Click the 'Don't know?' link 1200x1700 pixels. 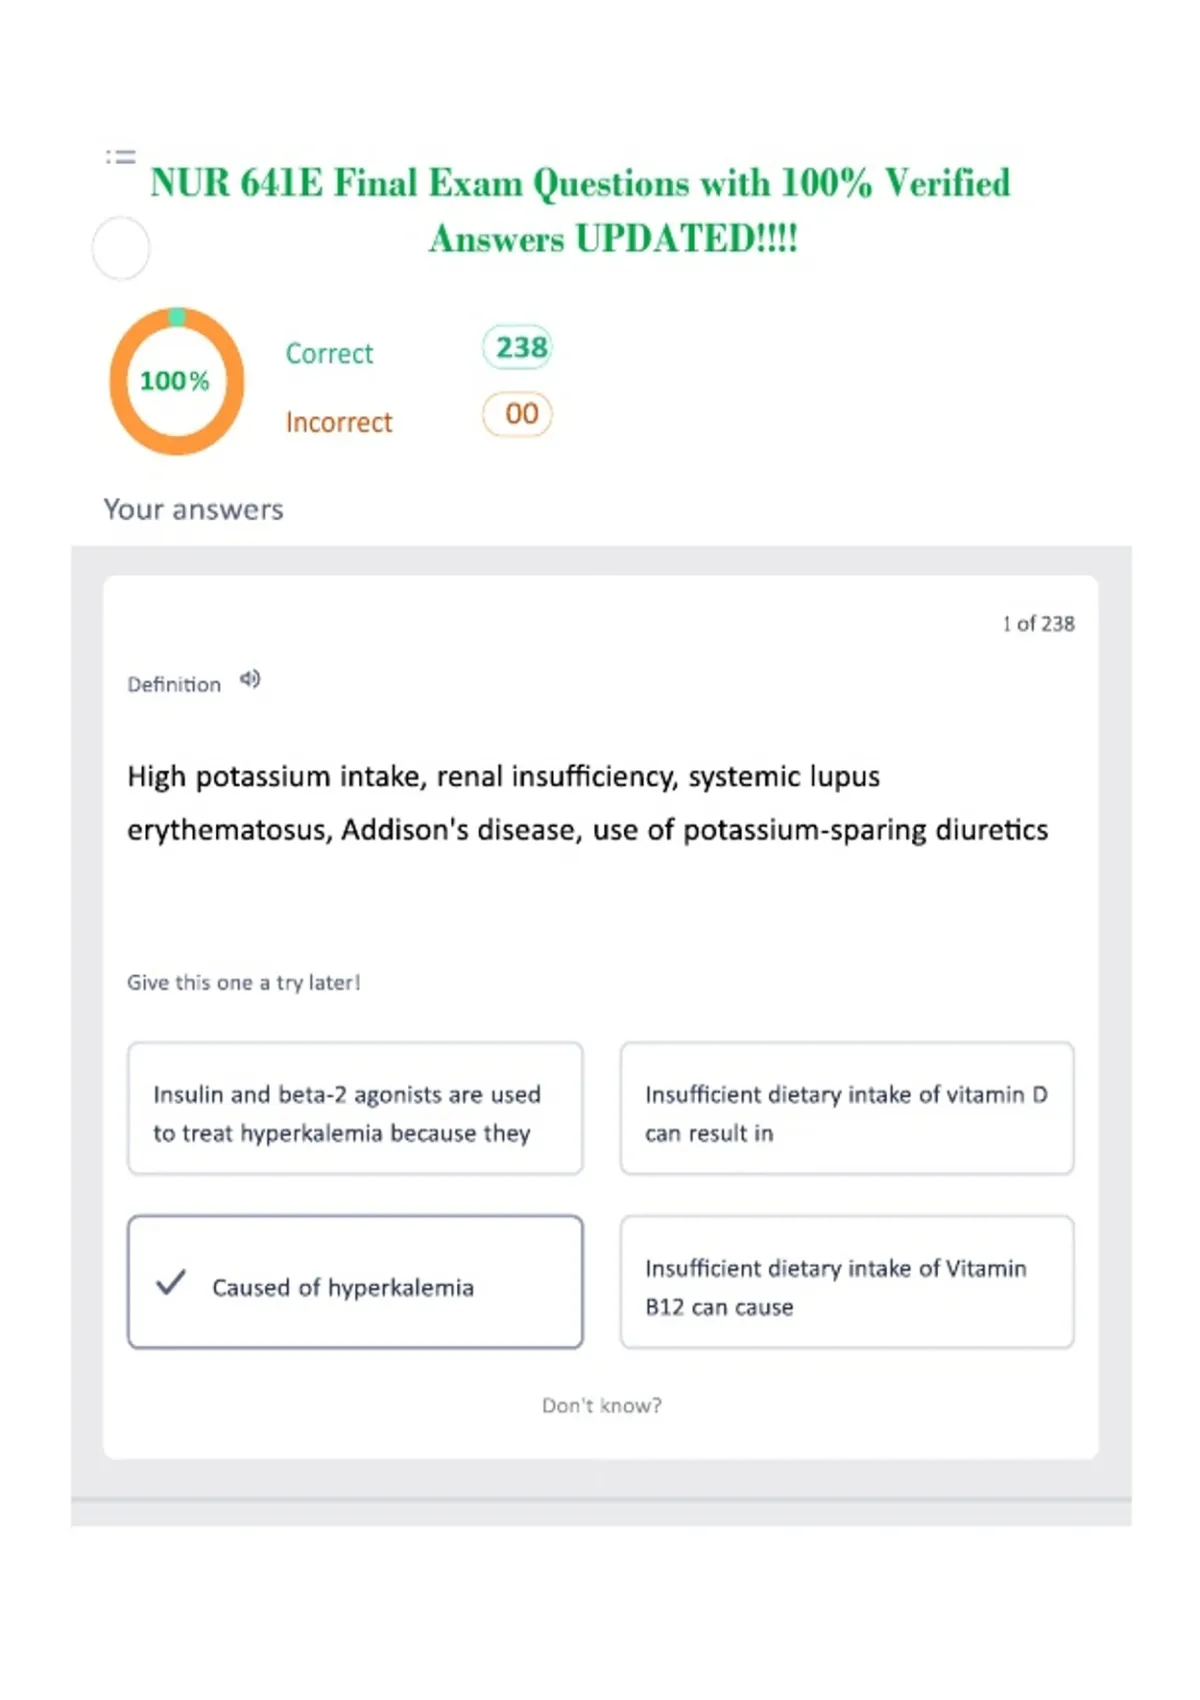[x=602, y=1405]
